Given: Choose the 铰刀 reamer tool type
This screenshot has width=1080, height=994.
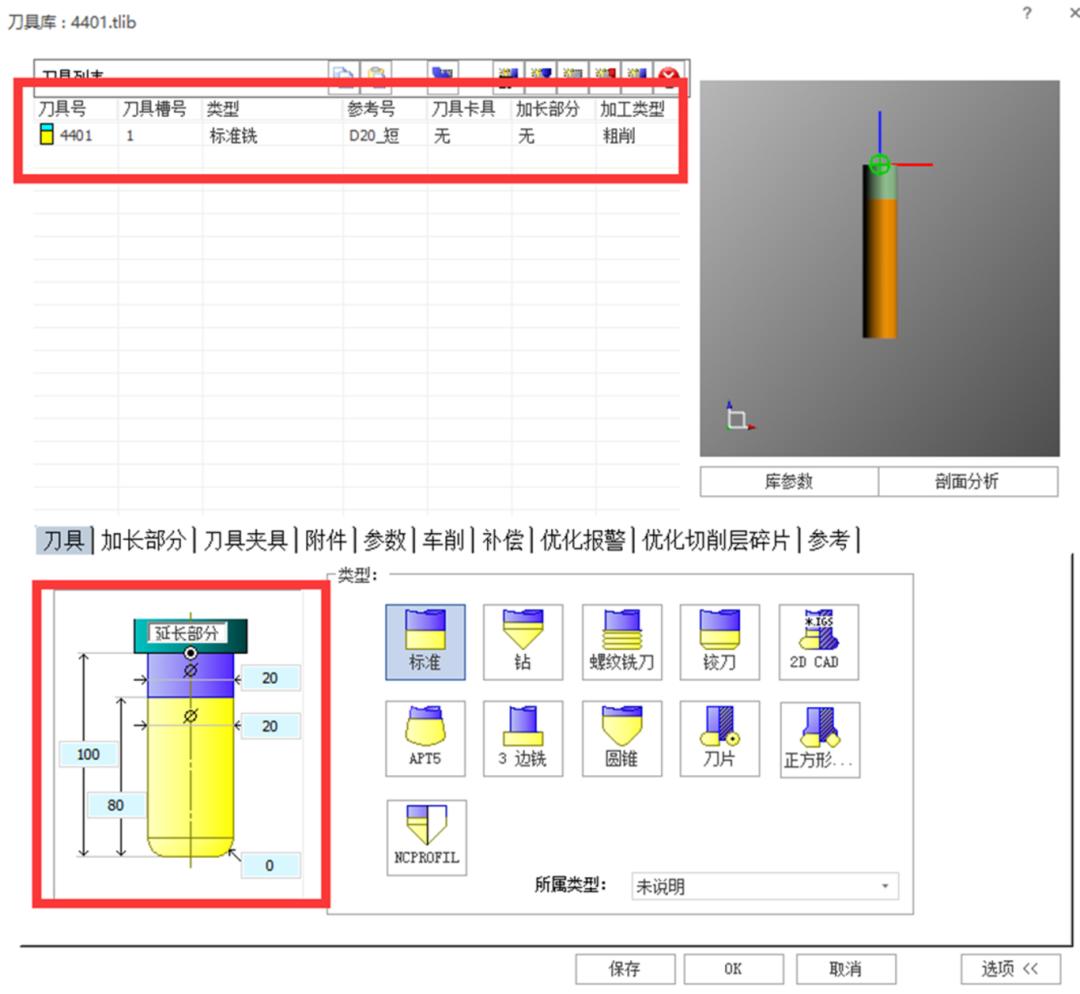Looking at the screenshot, I should pos(720,642).
